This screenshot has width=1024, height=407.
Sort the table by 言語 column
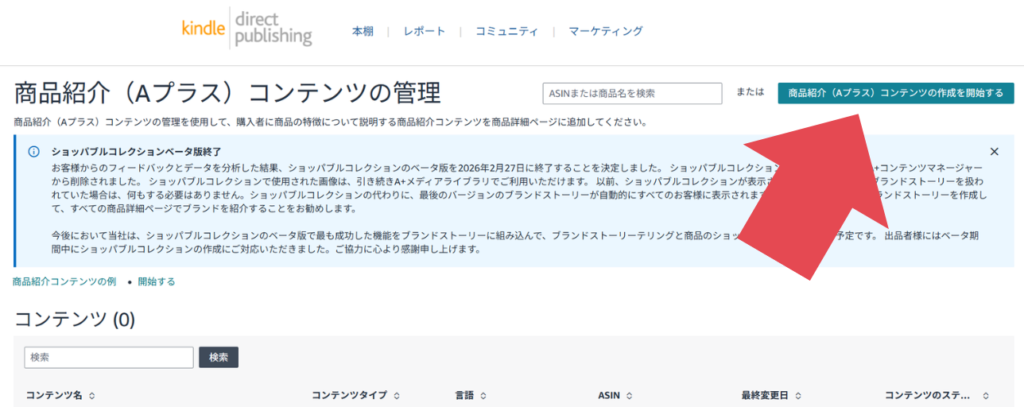click(x=483, y=396)
